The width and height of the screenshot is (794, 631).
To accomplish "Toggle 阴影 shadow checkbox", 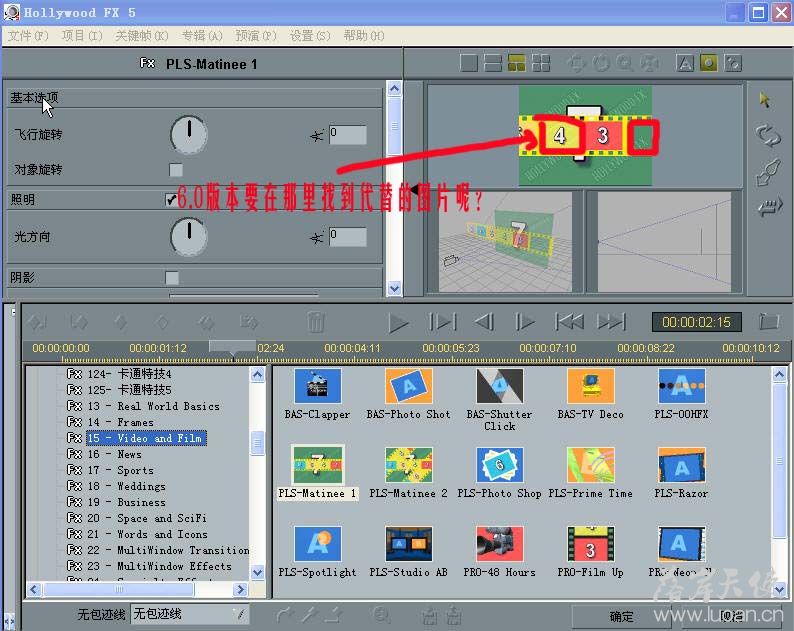I will click(172, 278).
